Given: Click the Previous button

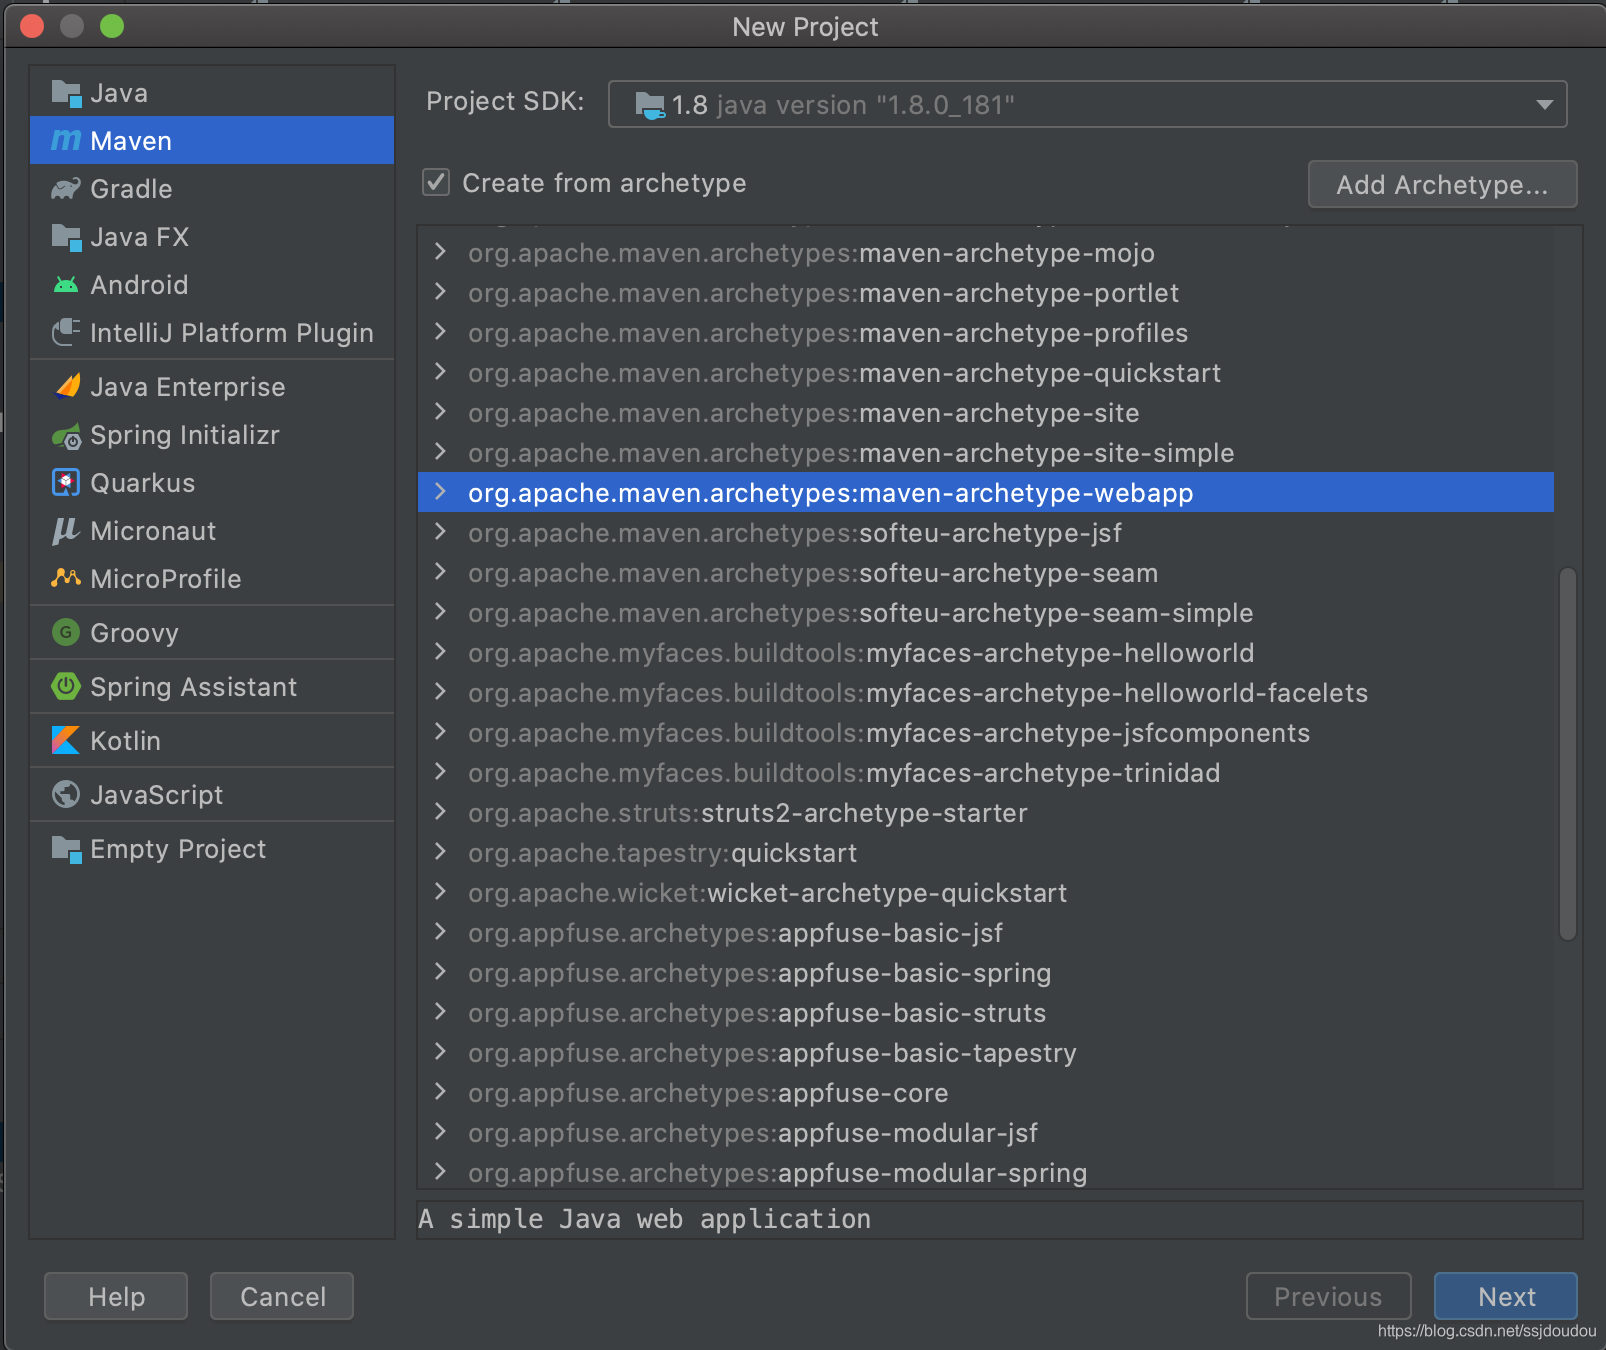Looking at the screenshot, I should (1328, 1296).
